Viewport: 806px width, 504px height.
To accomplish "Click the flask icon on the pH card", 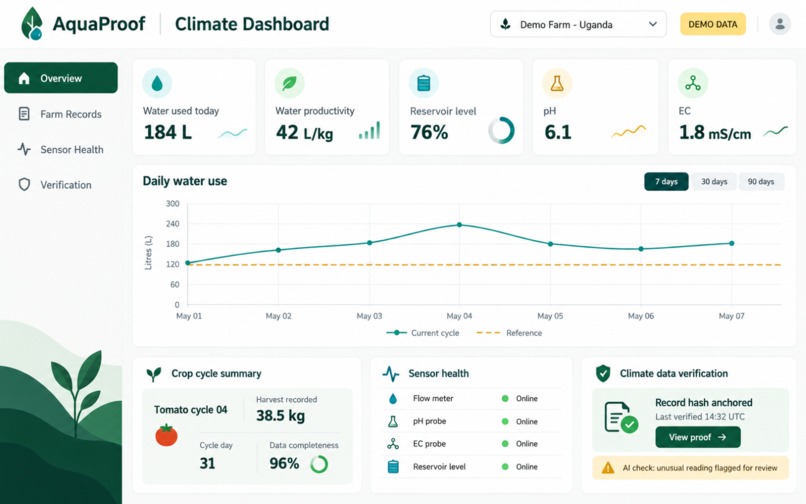I will click(557, 83).
